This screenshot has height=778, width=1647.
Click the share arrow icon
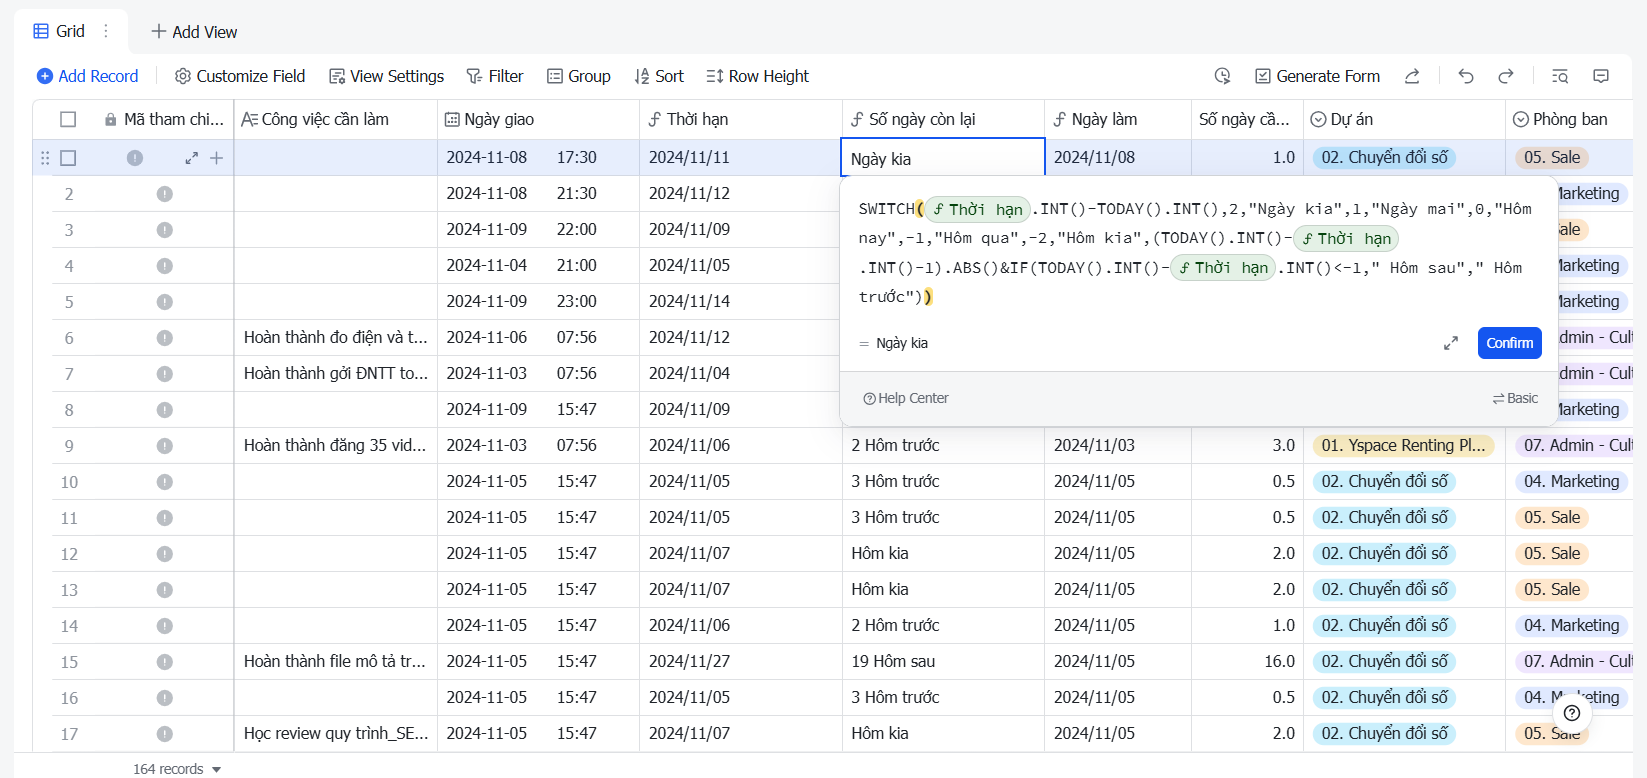1412,76
